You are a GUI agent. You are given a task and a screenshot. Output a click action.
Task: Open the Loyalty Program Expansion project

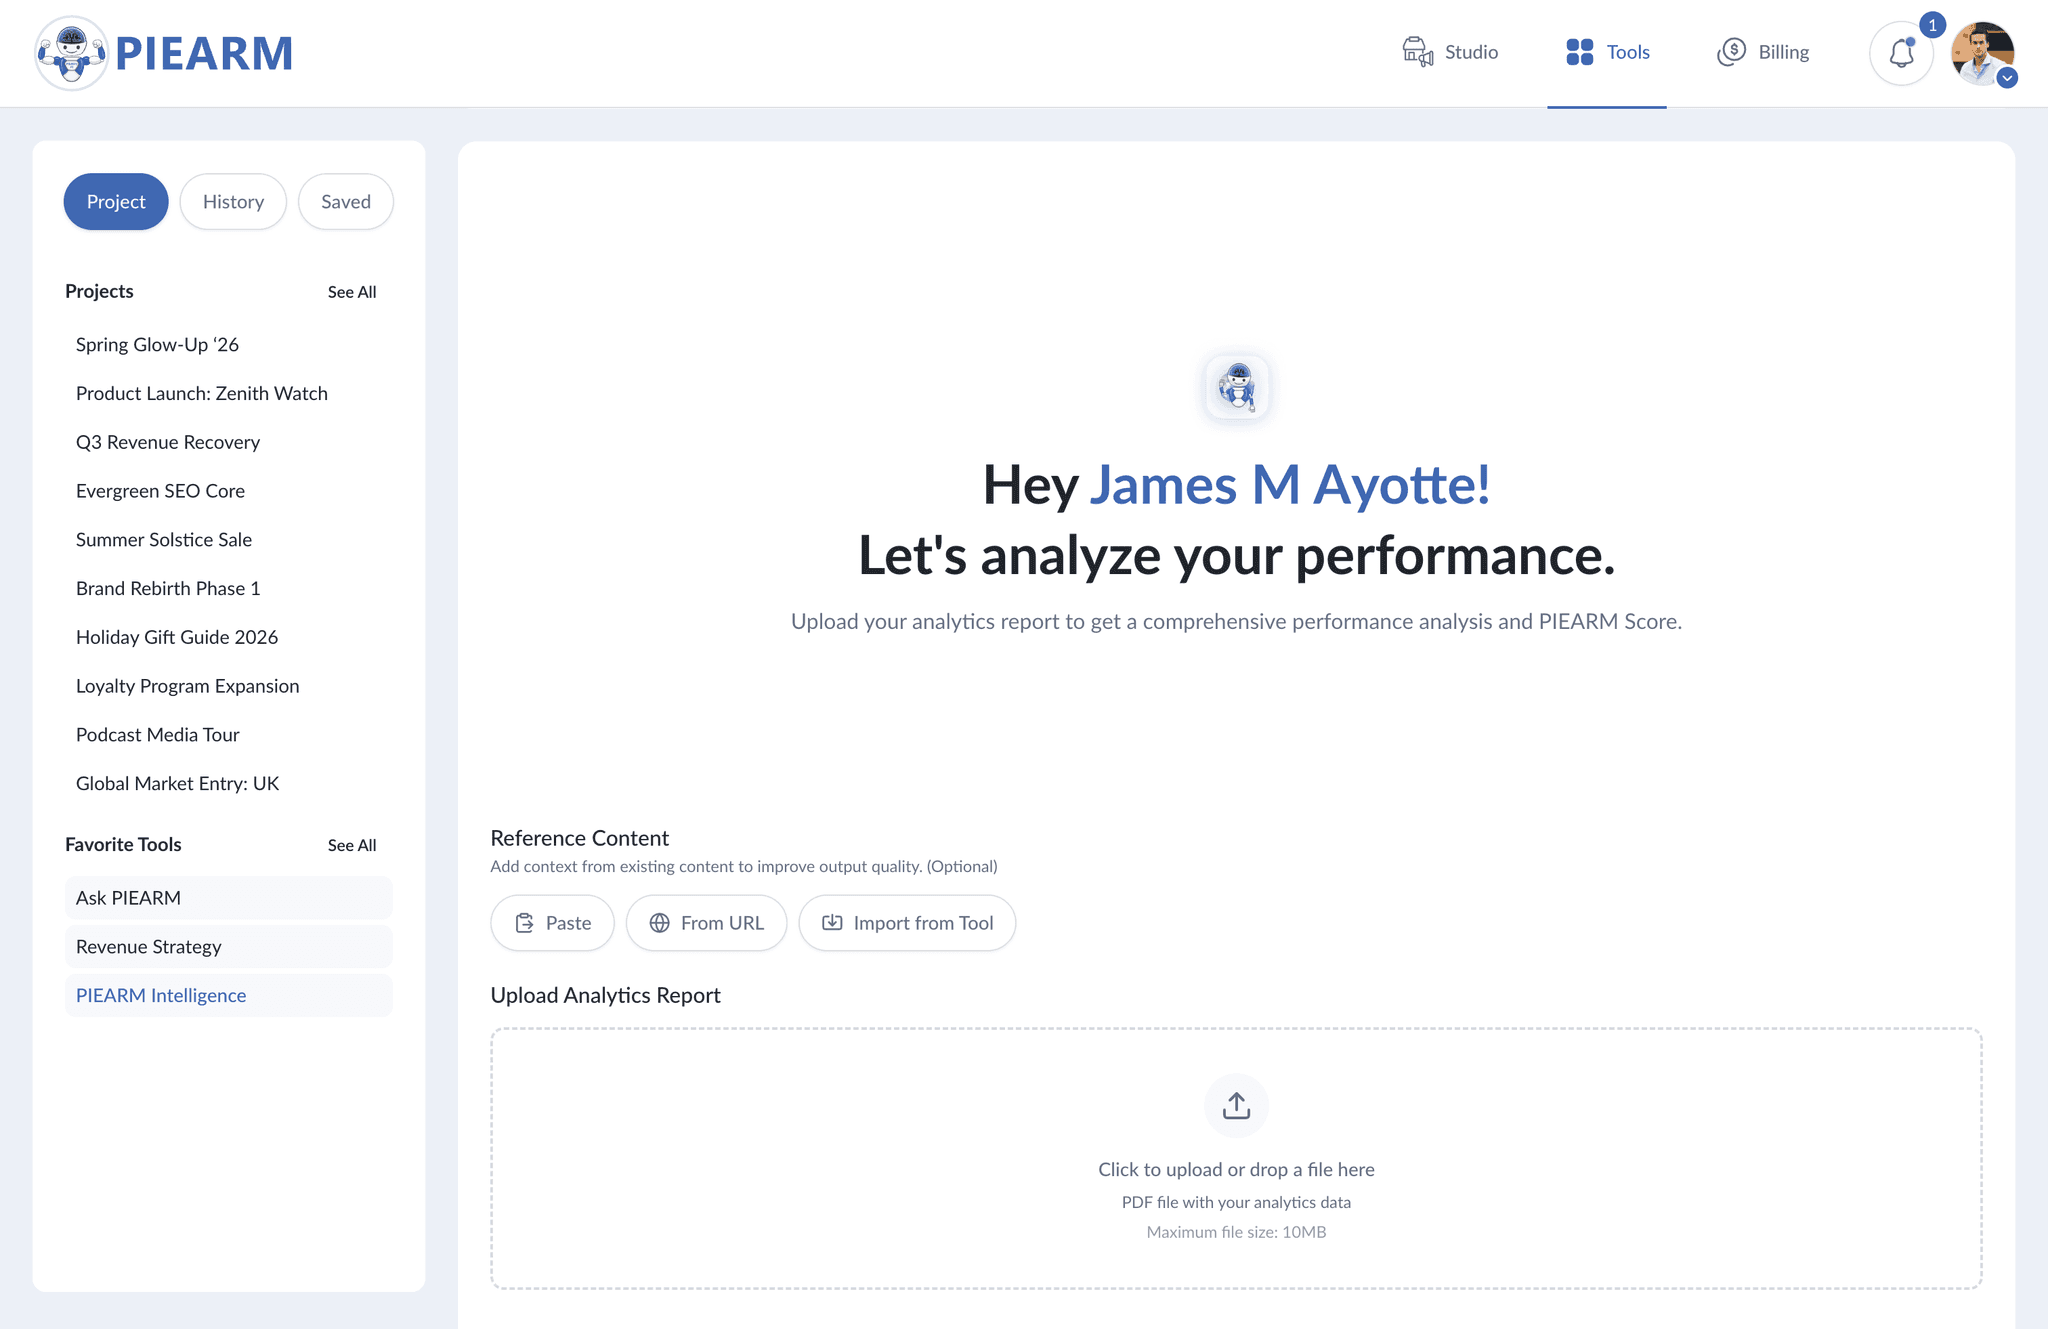coord(188,687)
